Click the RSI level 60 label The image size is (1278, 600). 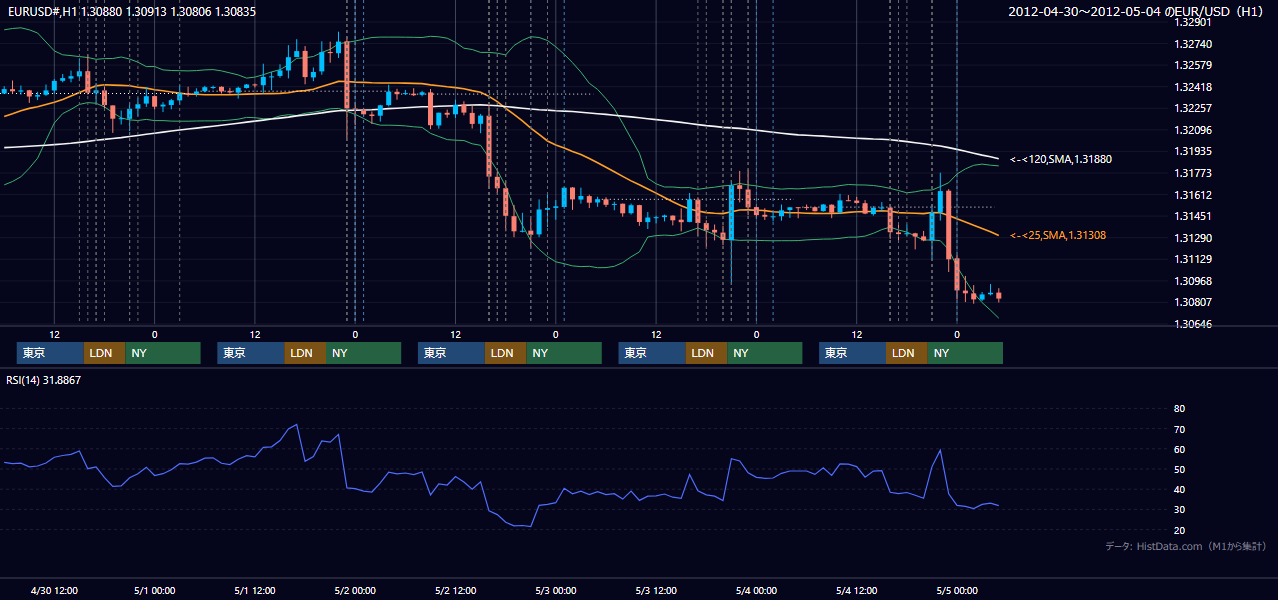tap(1179, 449)
